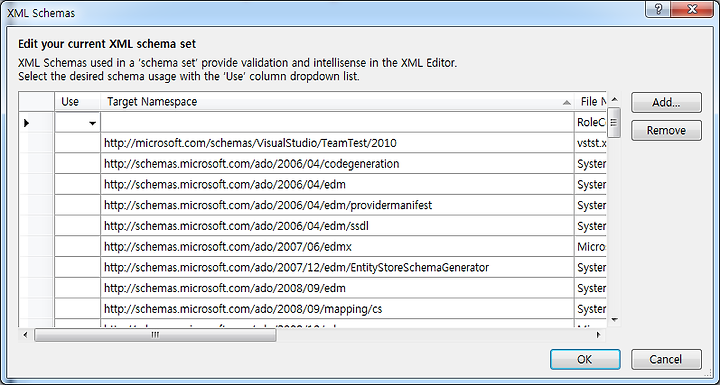Screen dimensions: 720x385
Task: Select the ado/2006/04/edm namespace cell
Action: [x=338, y=185]
